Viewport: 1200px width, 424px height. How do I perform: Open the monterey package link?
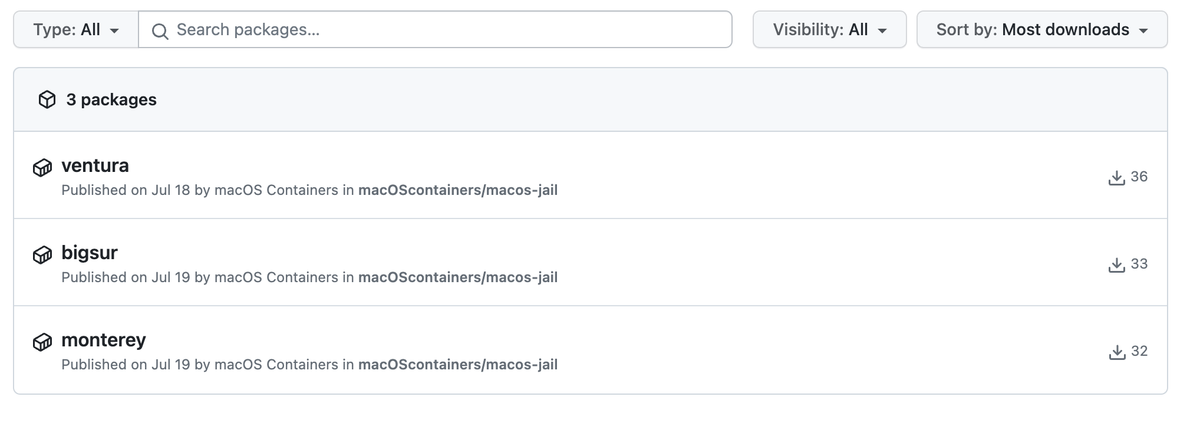[x=103, y=340]
